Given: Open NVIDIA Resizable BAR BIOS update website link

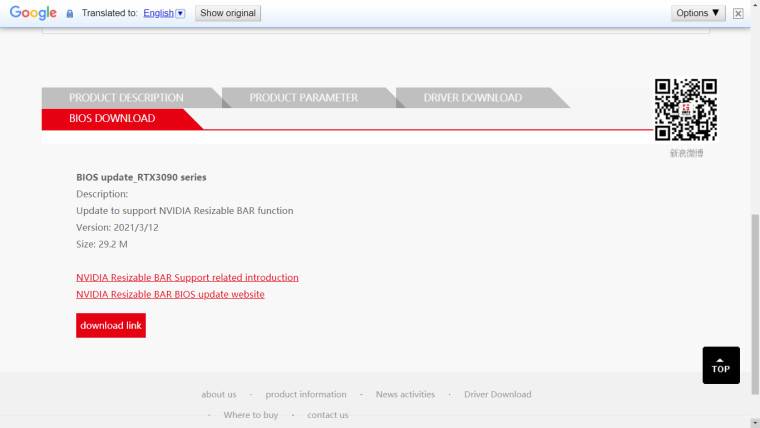Looking at the screenshot, I should click(170, 294).
